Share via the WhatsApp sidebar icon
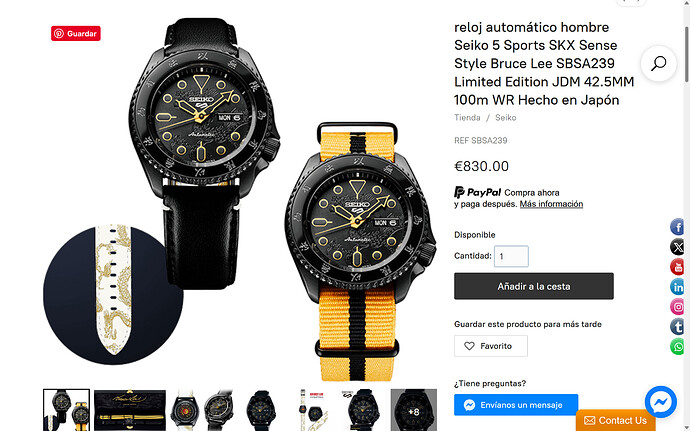The image size is (690, 431). pyautogui.click(x=678, y=346)
